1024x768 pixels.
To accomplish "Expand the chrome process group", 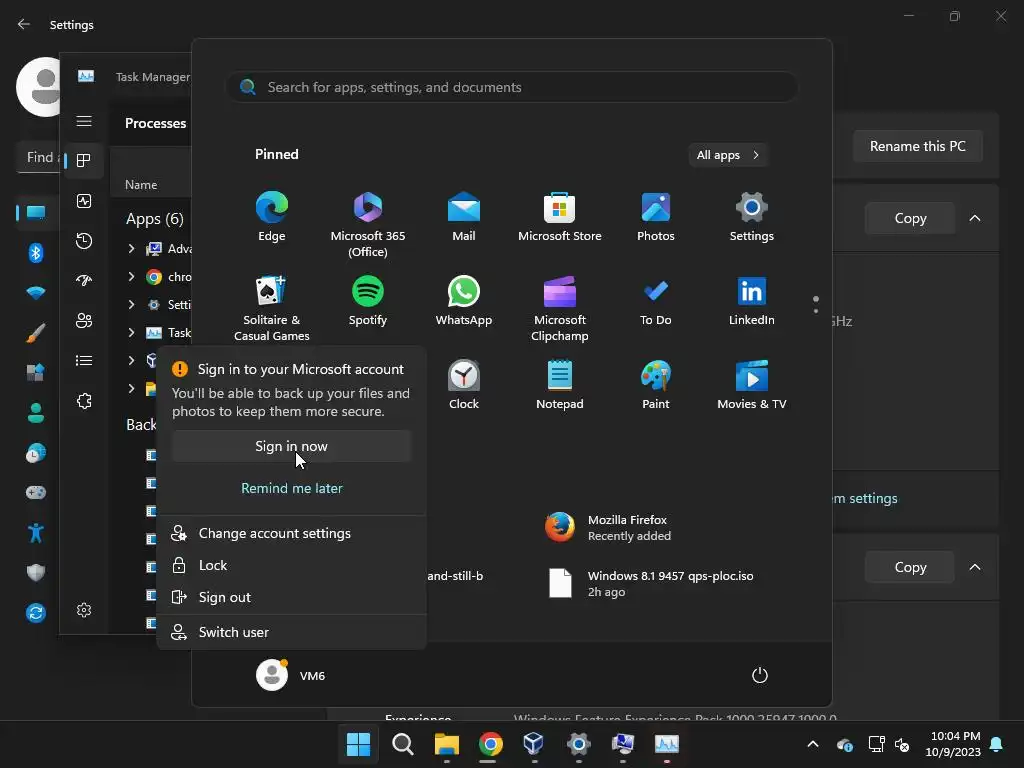I will click(x=131, y=276).
